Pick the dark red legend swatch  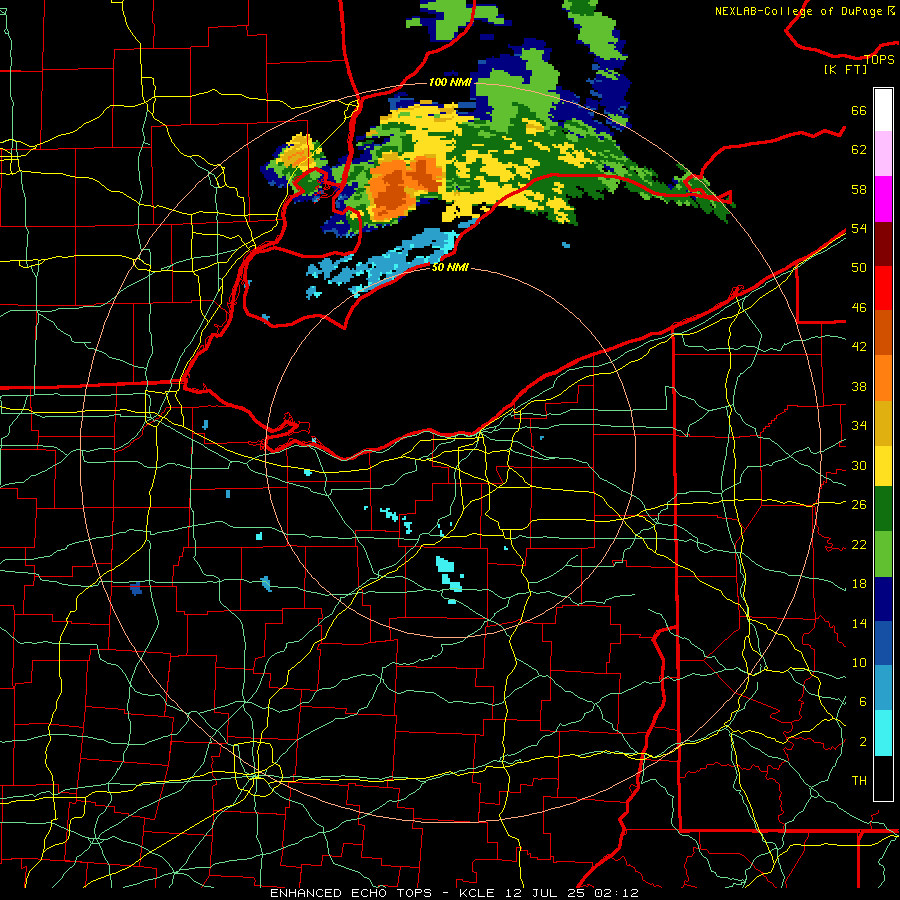[x=883, y=243]
